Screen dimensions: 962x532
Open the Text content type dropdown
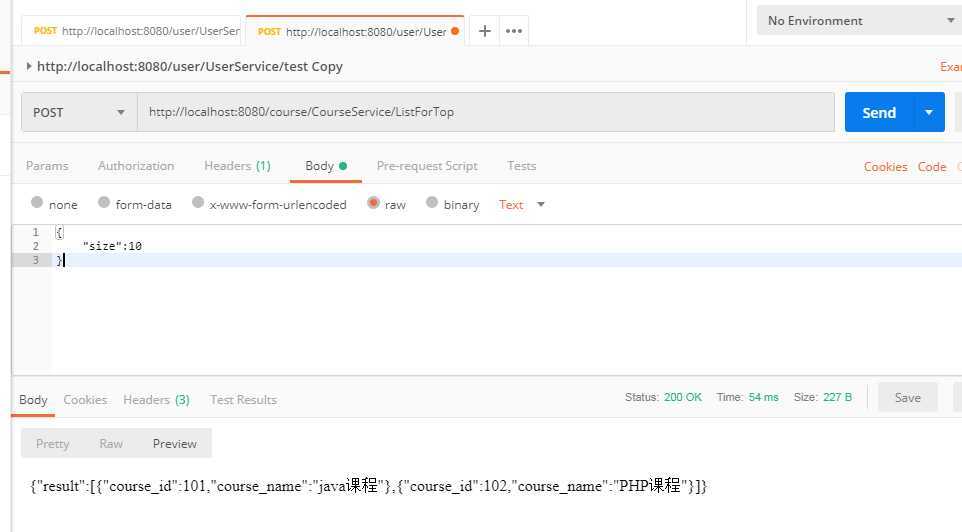click(521, 204)
